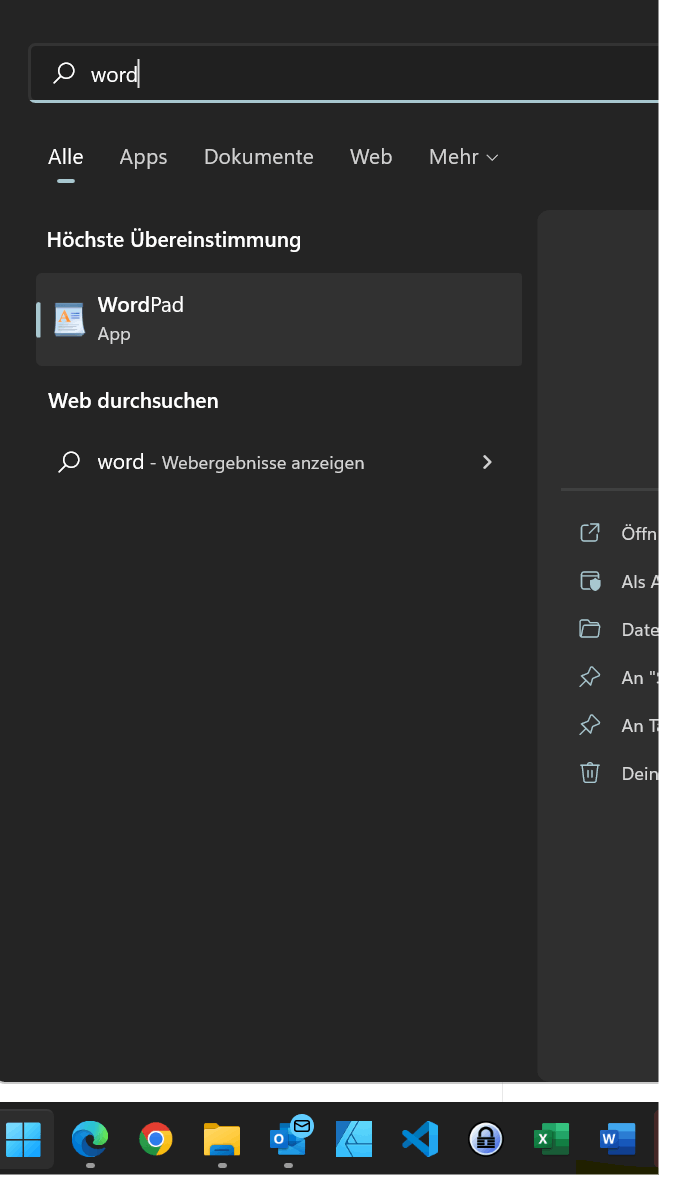Click the Pin to Start pin icon
Viewport: 677px width, 1204px height.
[590, 677]
